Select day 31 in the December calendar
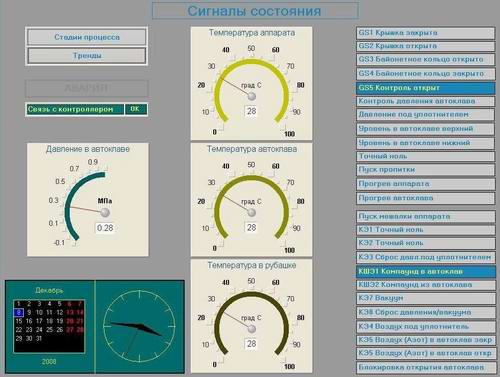 39,338
